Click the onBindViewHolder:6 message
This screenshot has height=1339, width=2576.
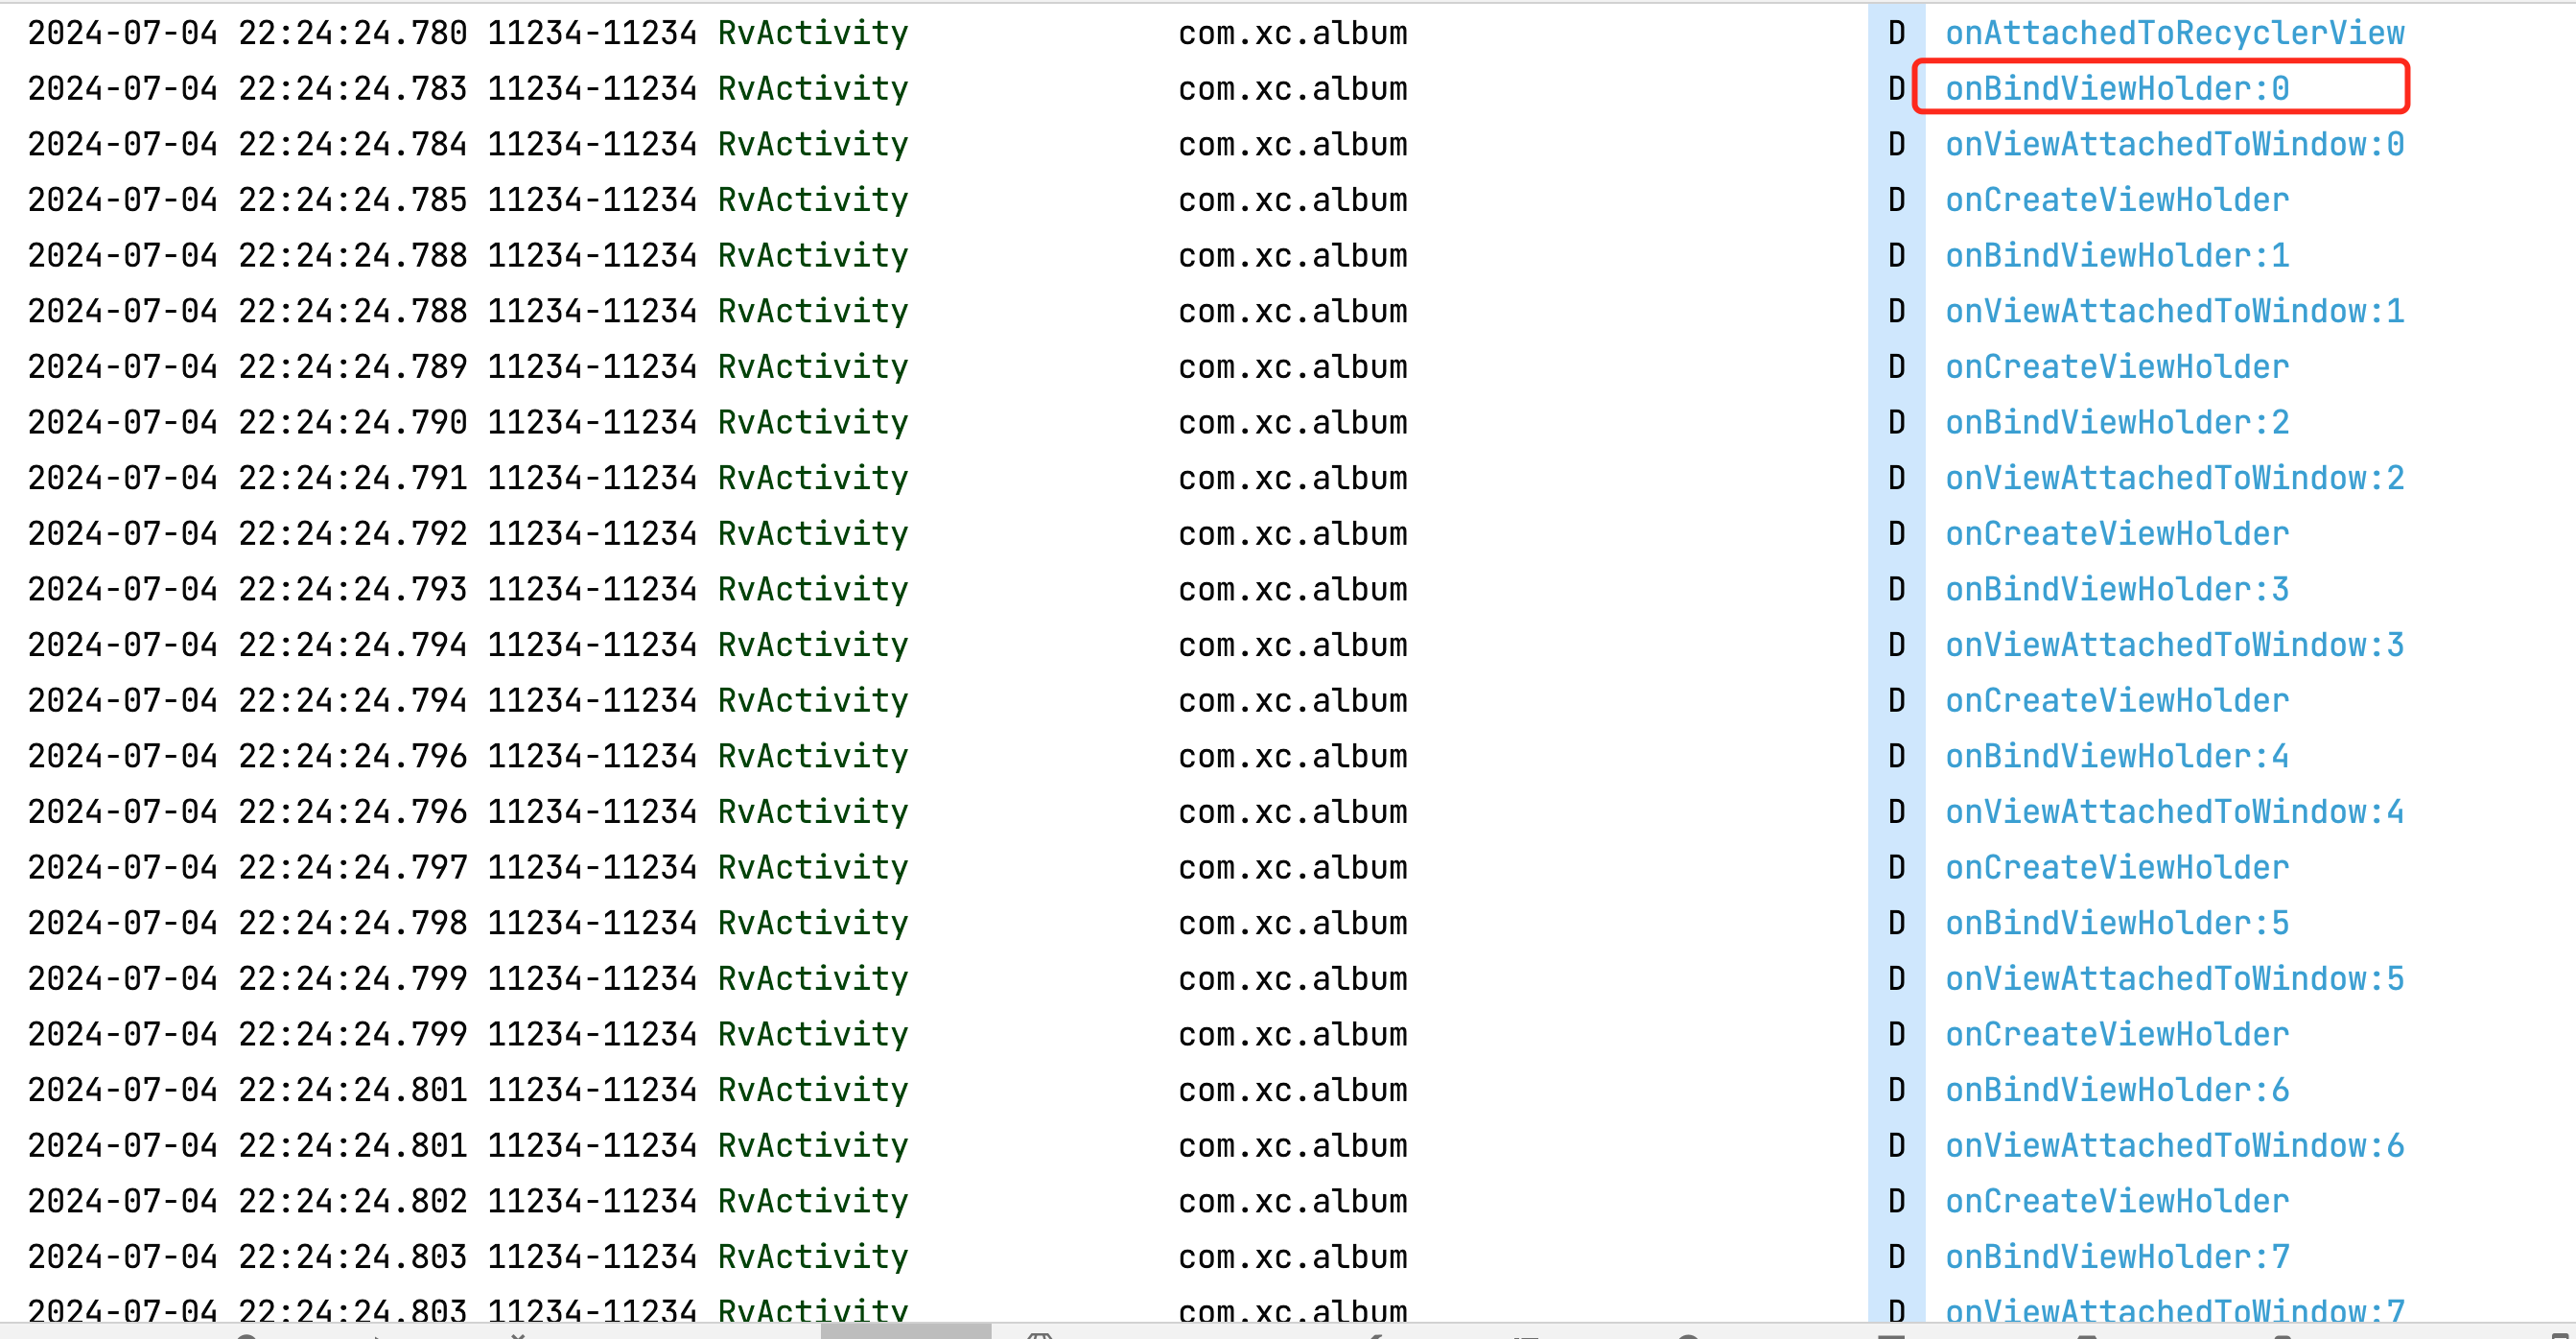coord(2116,1090)
